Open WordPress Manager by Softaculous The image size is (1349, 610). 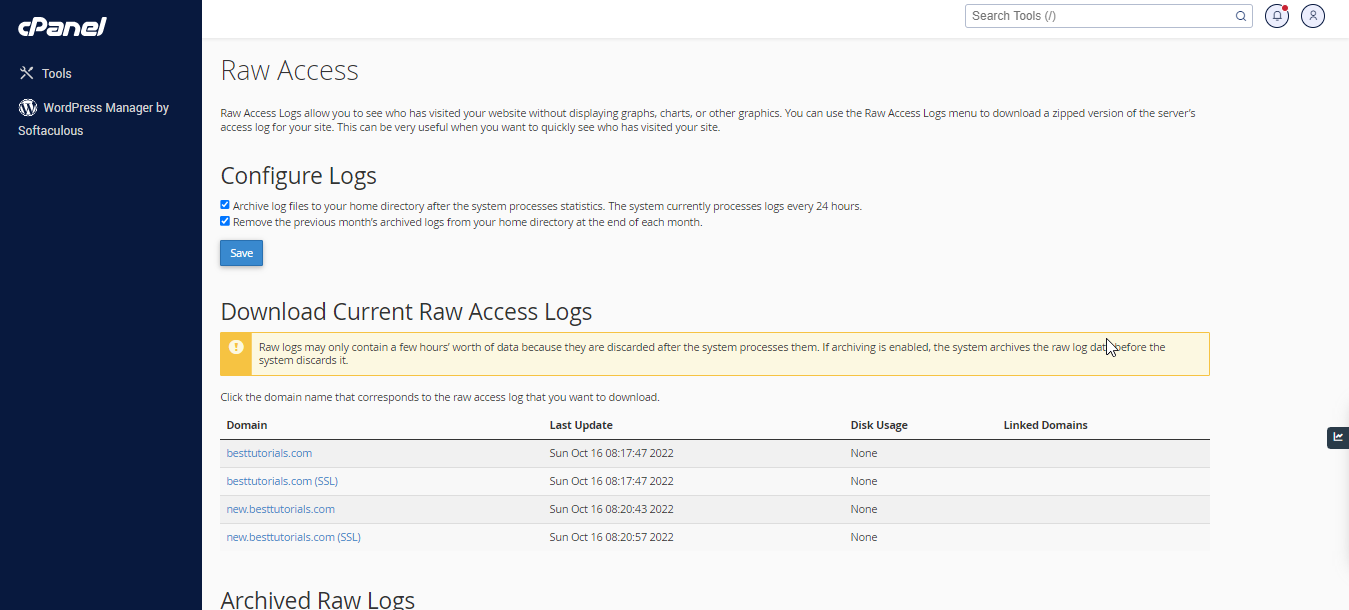pyautogui.click(x=94, y=119)
